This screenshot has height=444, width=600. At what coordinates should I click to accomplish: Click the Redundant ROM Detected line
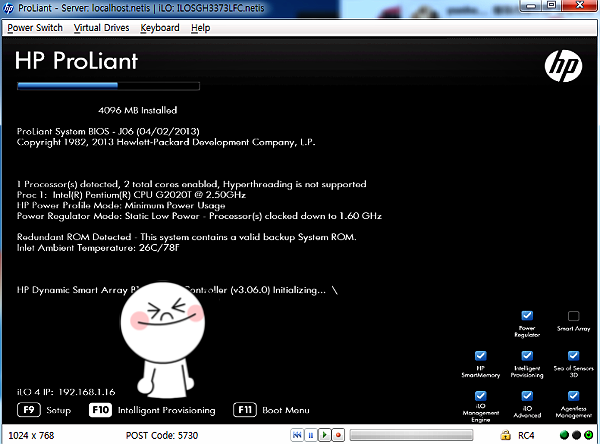[x=186, y=237]
